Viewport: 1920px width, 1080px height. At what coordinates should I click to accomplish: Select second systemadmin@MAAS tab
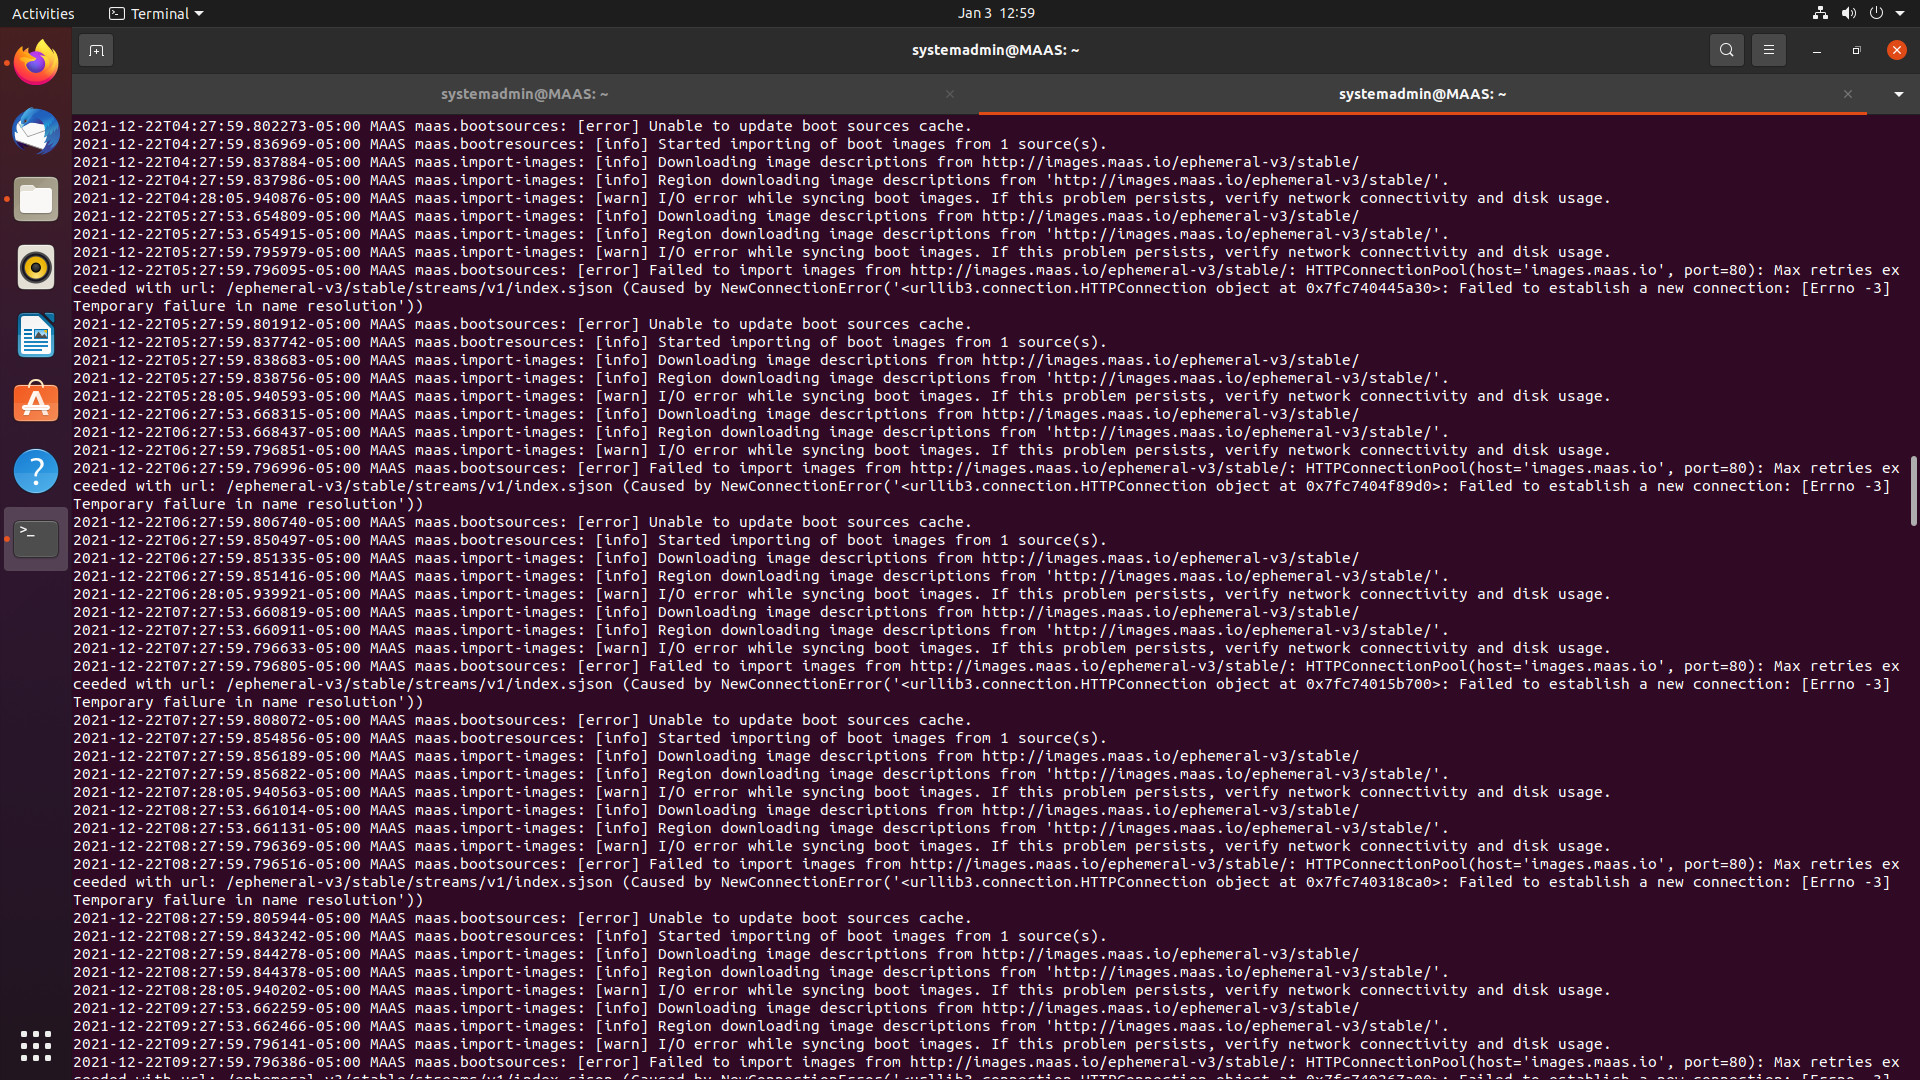[x=1421, y=94]
